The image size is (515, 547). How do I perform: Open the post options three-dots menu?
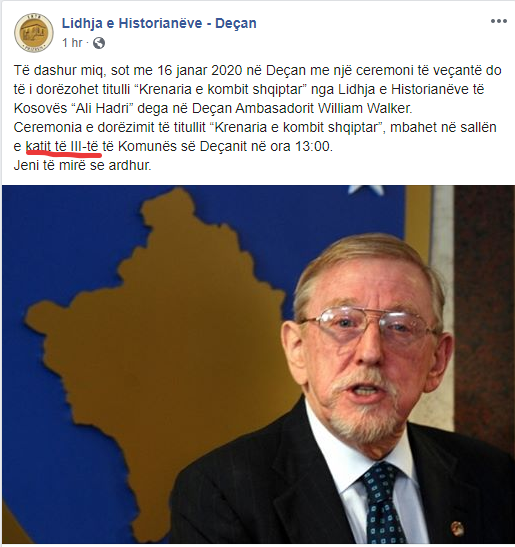[499, 21]
